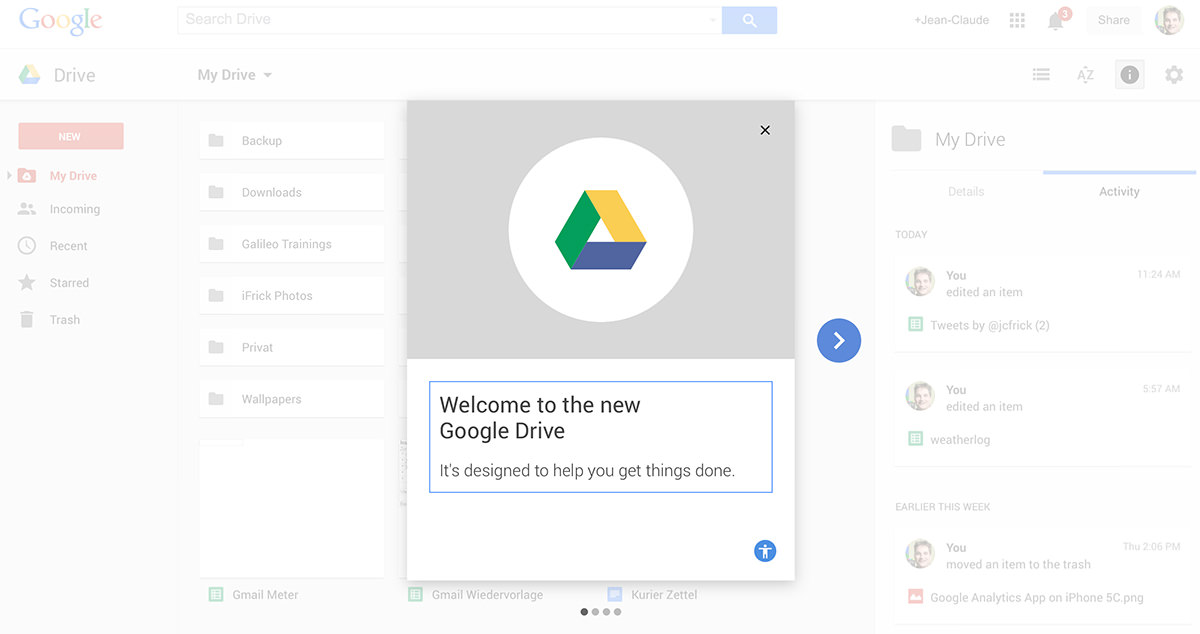Click the blue next arrow button
1200x634 pixels.
pos(838,341)
